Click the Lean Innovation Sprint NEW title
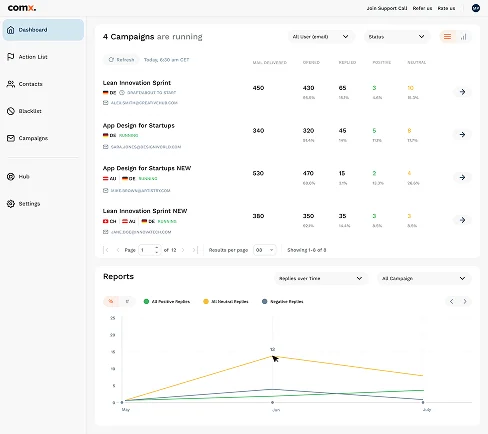This screenshot has width=488, height=434. (x=145, y=211)
